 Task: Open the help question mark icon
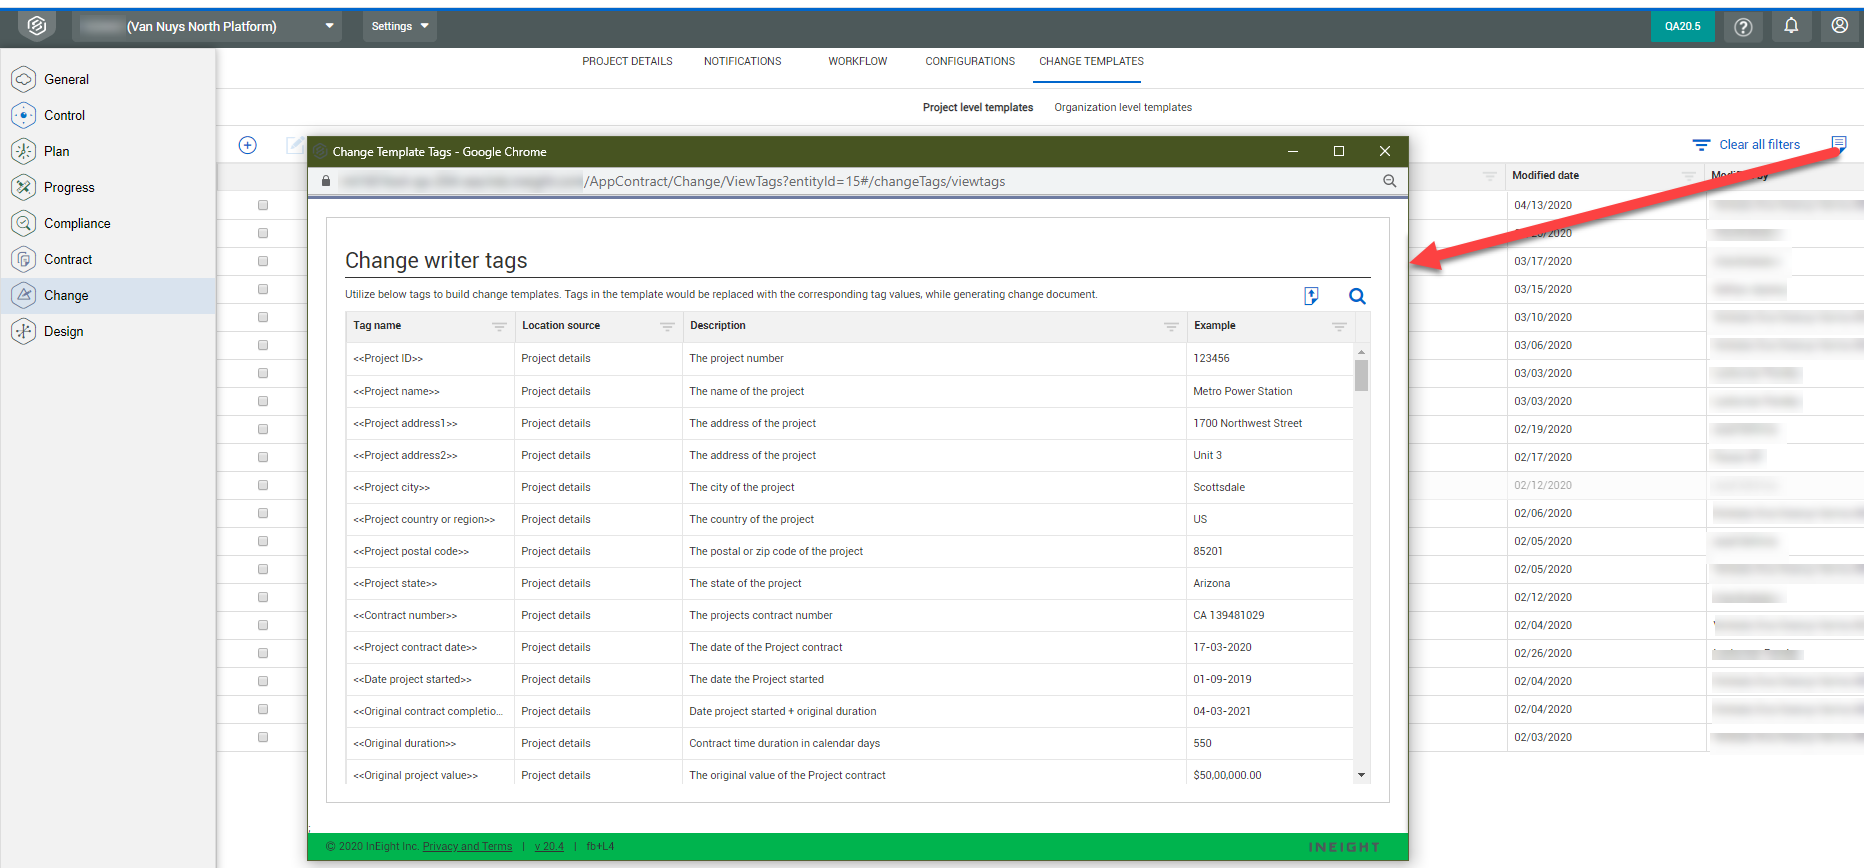[x=1743, y=27]
